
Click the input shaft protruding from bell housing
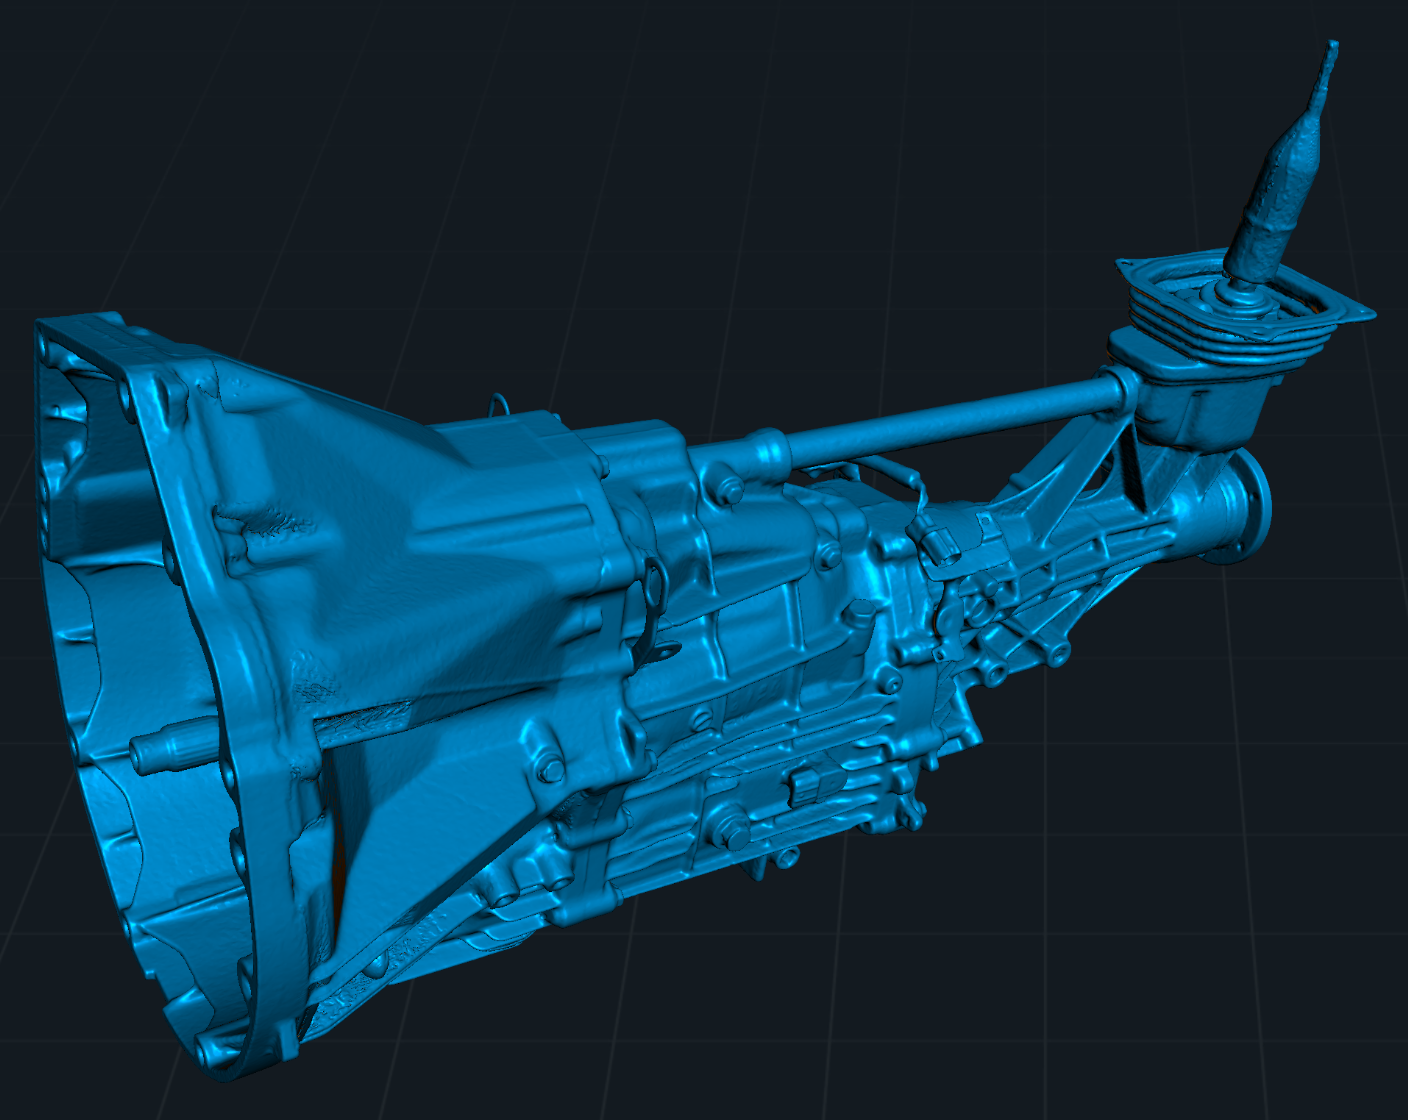160,749
